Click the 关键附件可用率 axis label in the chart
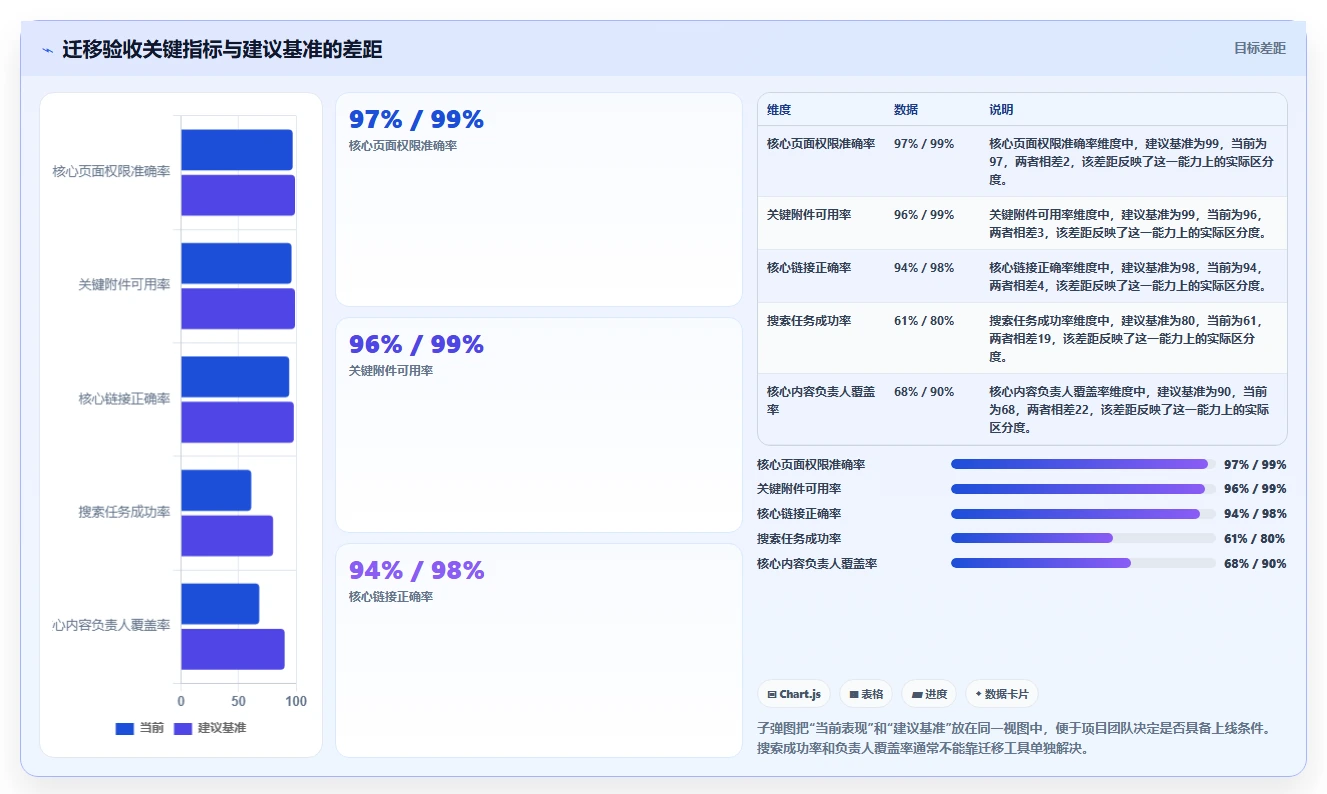 pyautogui.click(x=124, y=285)
